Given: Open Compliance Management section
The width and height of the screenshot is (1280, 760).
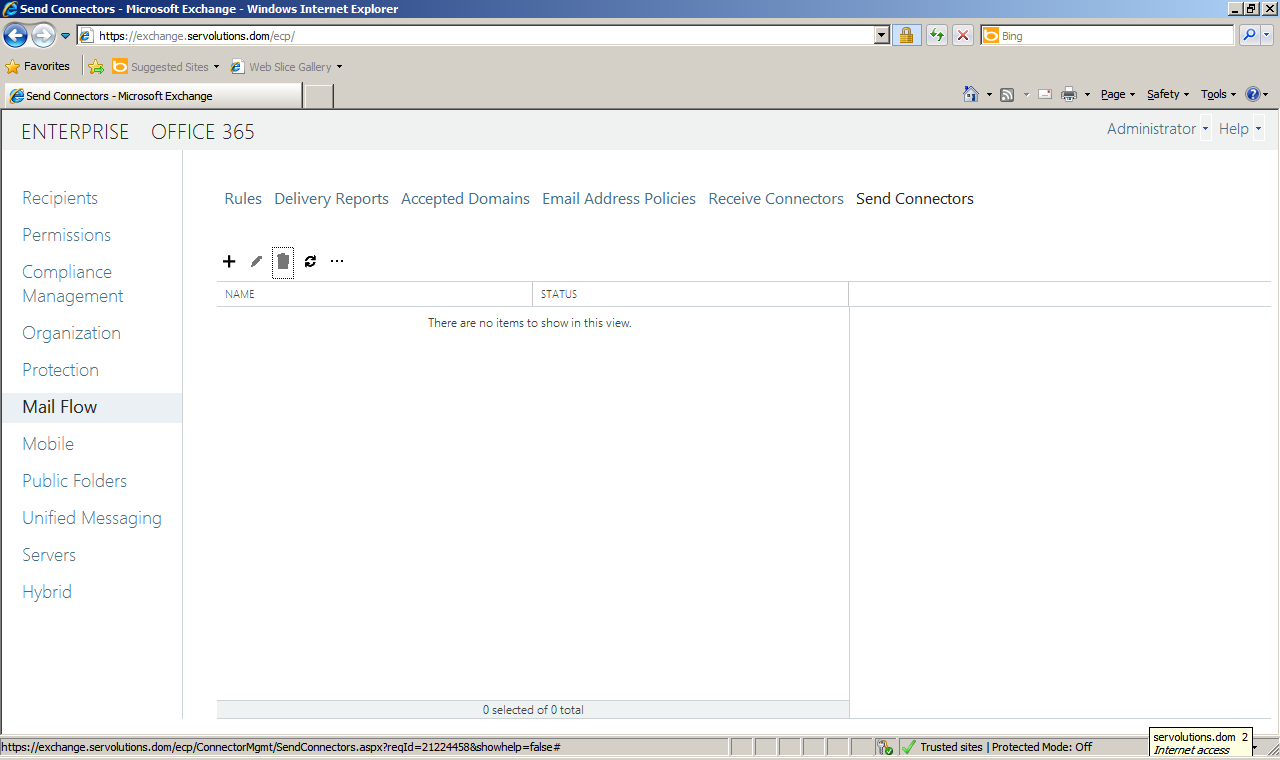Looking at the screenshot, I should (x=73, y=284).
